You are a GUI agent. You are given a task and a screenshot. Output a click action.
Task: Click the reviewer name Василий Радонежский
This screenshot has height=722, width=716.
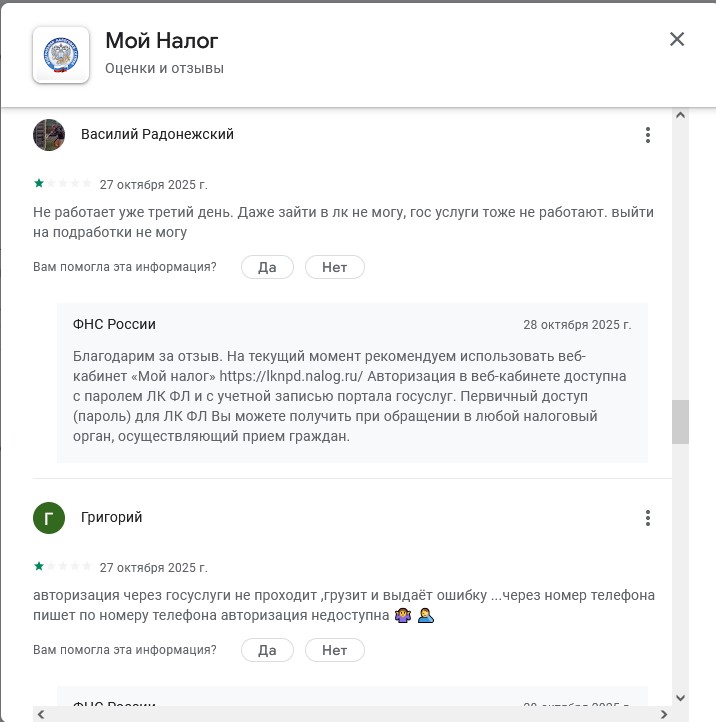pos(157,134)
